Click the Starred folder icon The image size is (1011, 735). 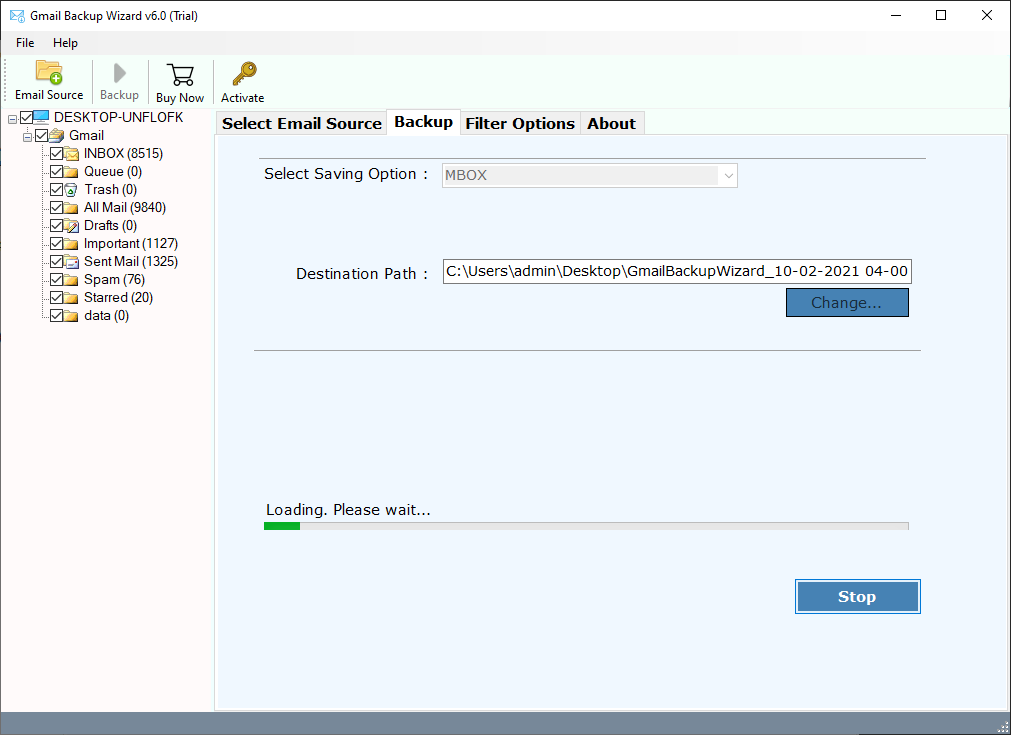pos(72,298)
